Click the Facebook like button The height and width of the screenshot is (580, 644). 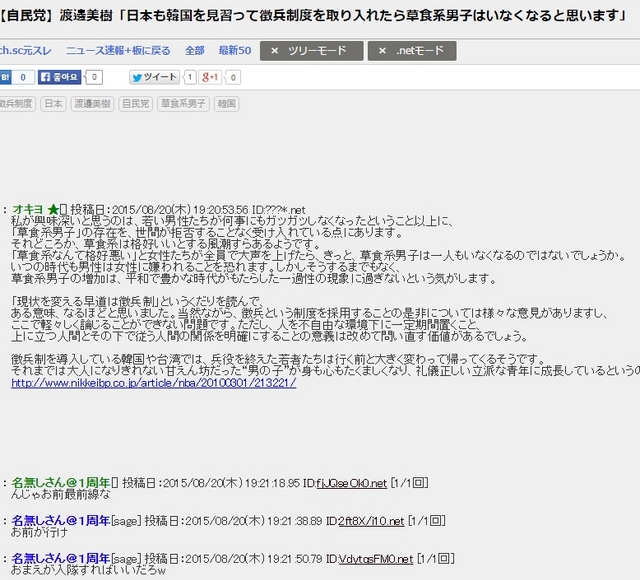[x=58, y=77]
